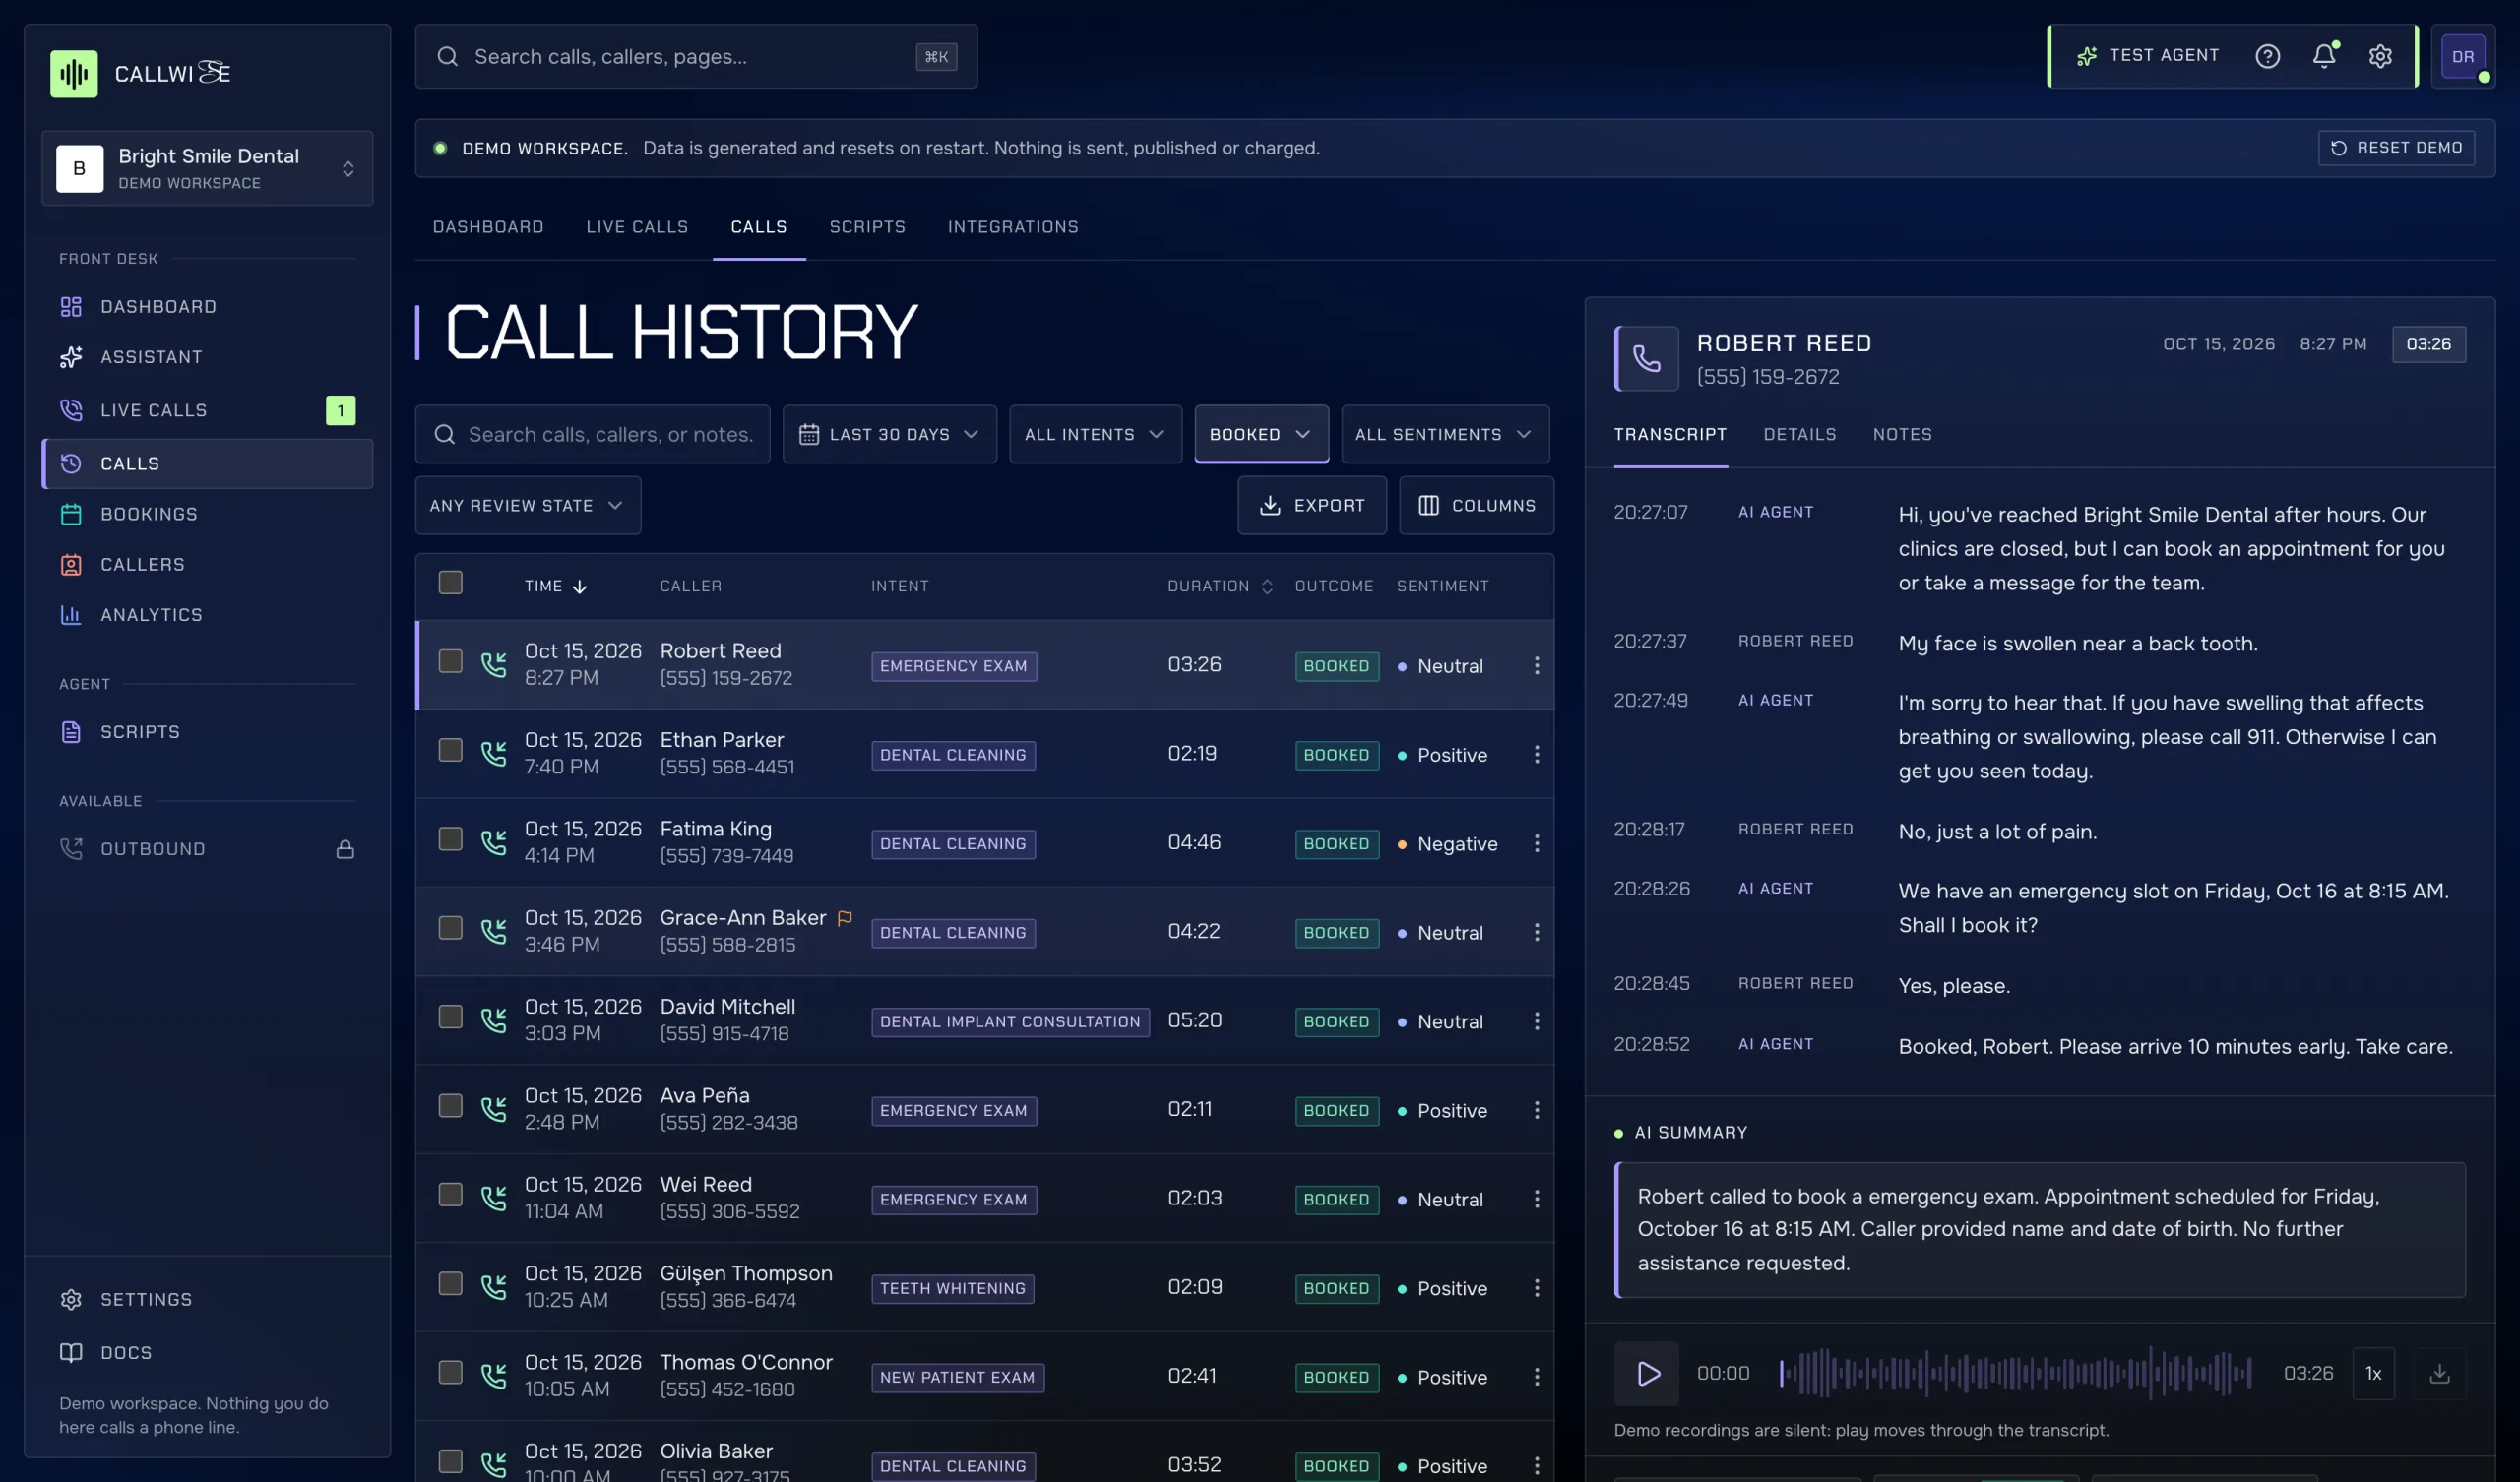This screenshot has width=2520, height=1482.
Task: Select the Robert Reed call checkbox
Action: pos(450,661)
